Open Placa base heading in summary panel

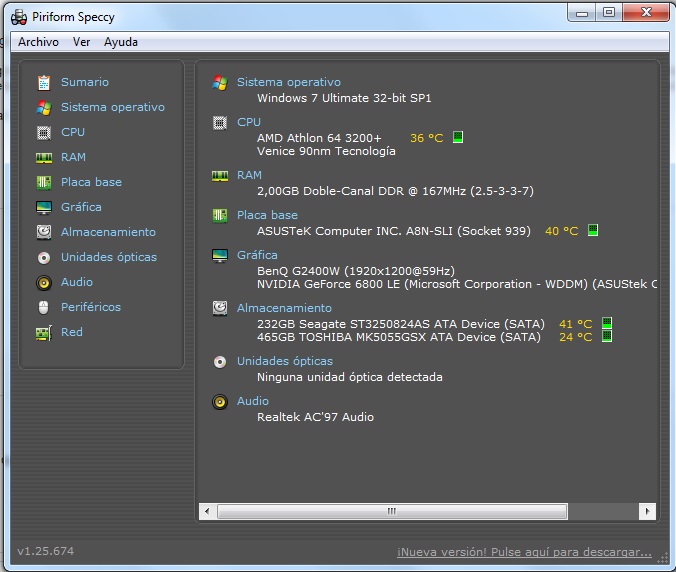(x=267, y=215)
